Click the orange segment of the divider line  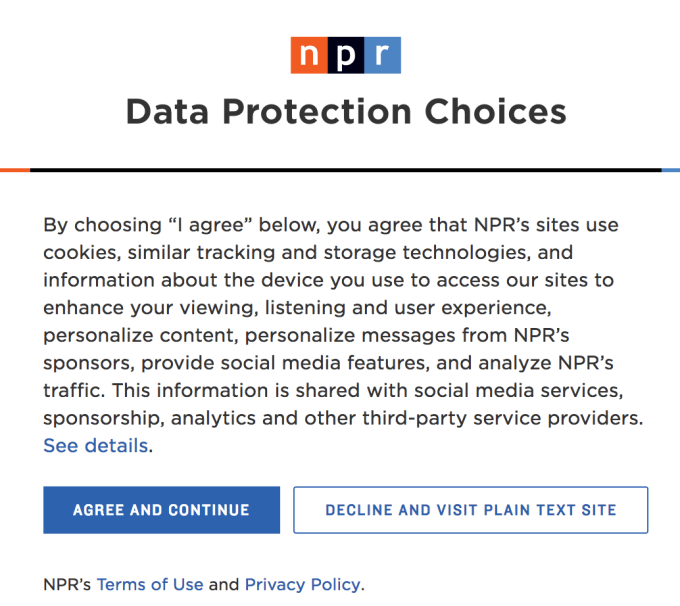coord(14,170)
